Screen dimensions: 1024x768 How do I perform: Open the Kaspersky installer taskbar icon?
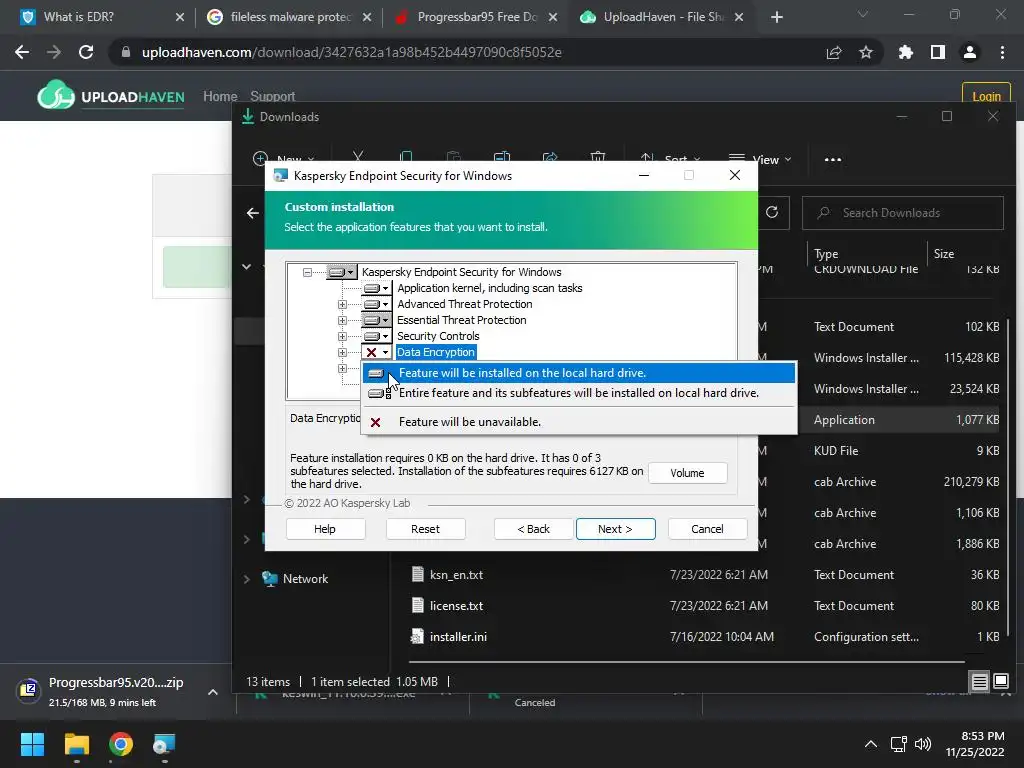164,744
